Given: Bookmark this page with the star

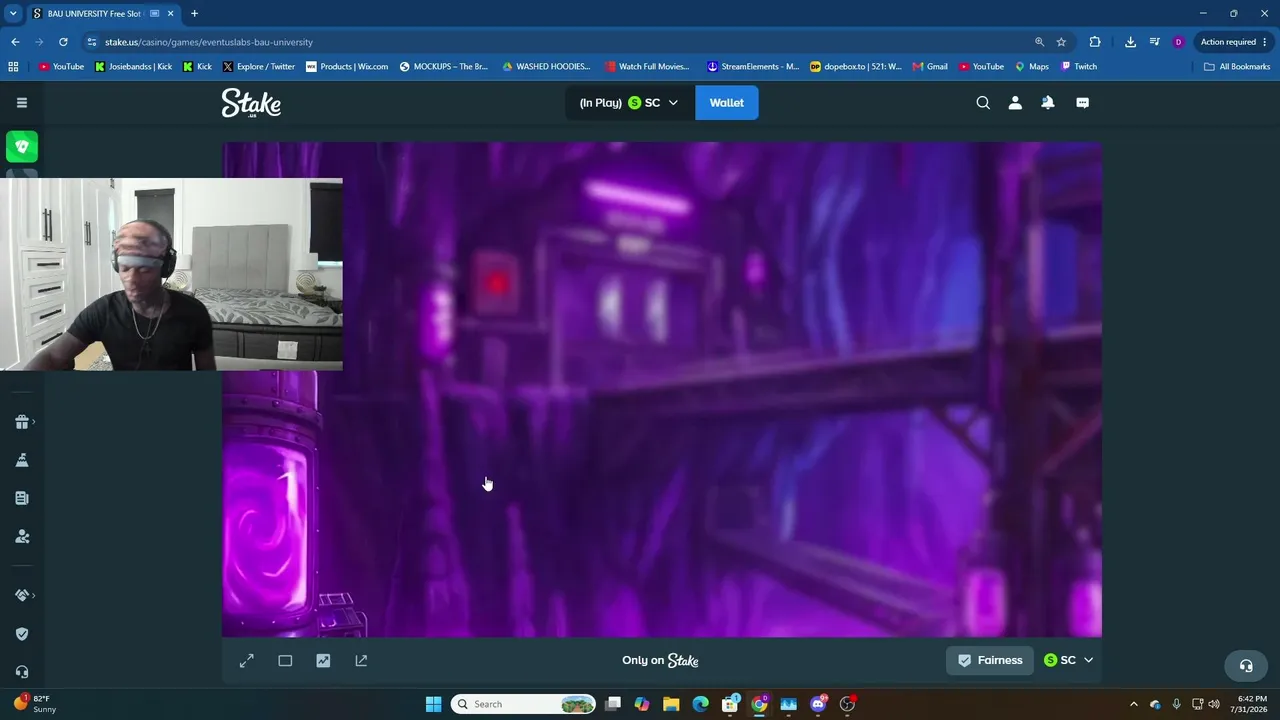Looking at the screenshot, I should [1061, 42].
